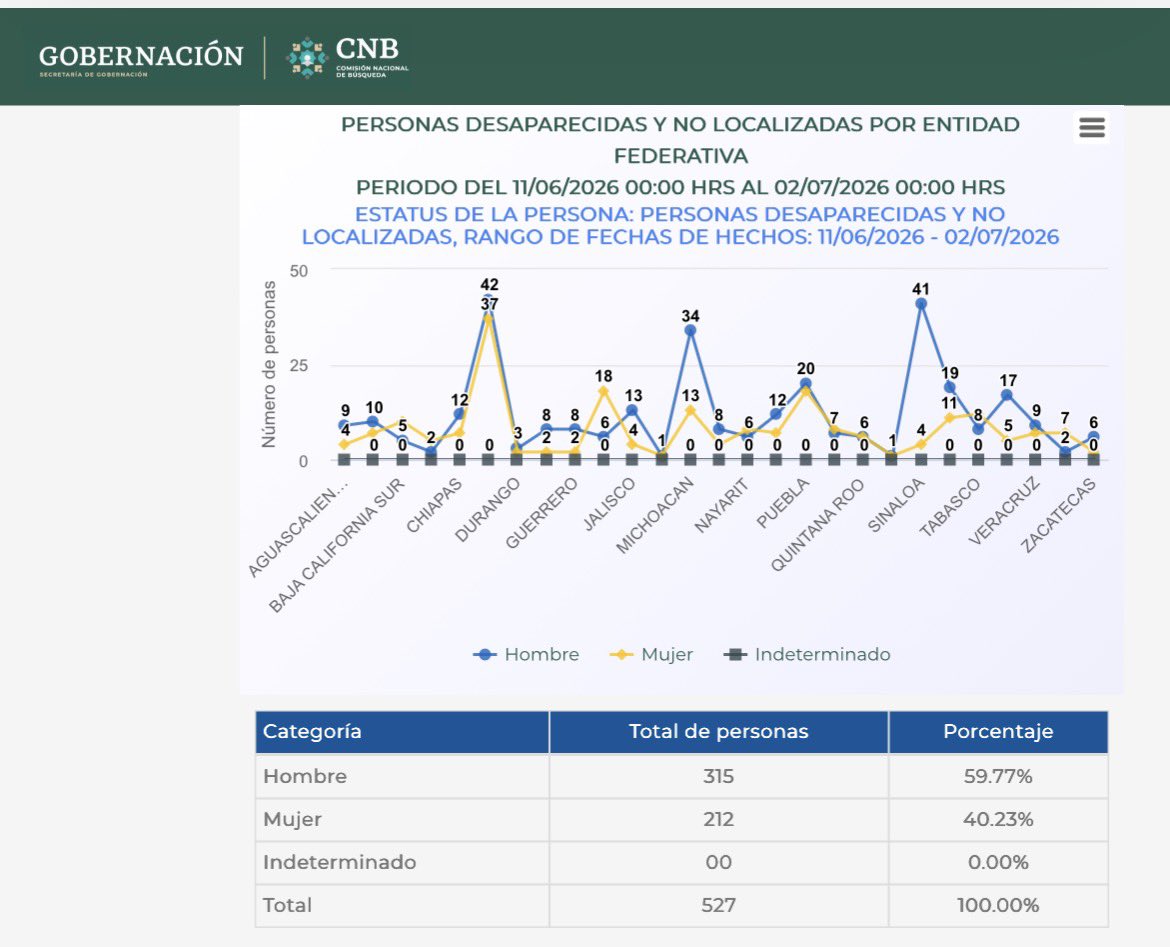Image resolution: width=1170 pixels, height=947 pixels.
Task: Click the blue ESTATUS DE LA PERSONA subtitle
Action: 681,225
